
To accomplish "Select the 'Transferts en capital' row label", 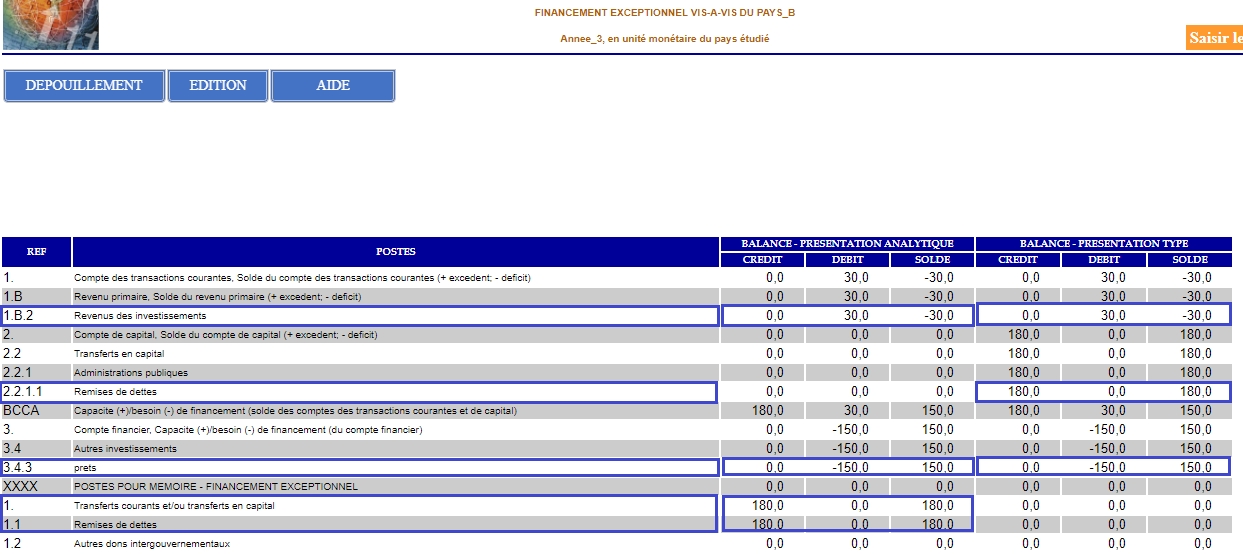I will coord(119,354).
